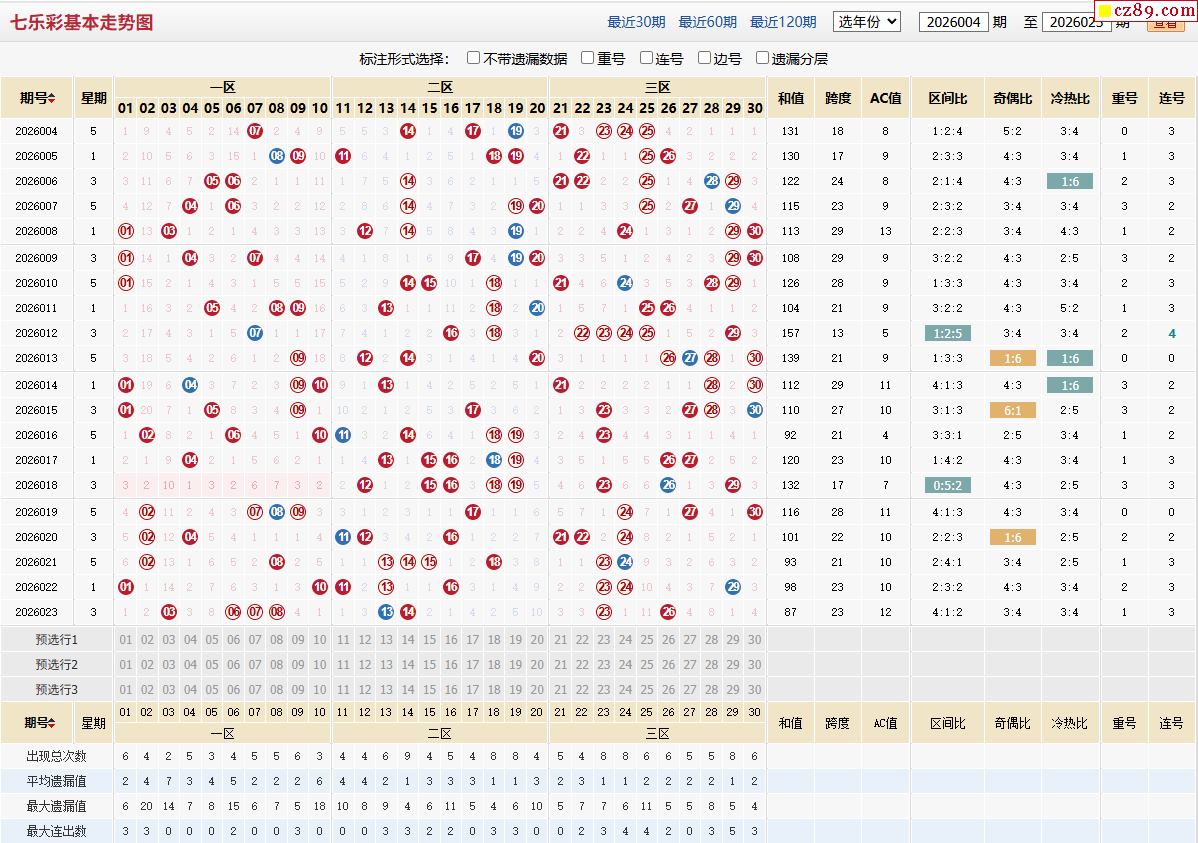Select number 25 in 预选行3
This screenshot has height=843, width=1198.
point(646,690)
